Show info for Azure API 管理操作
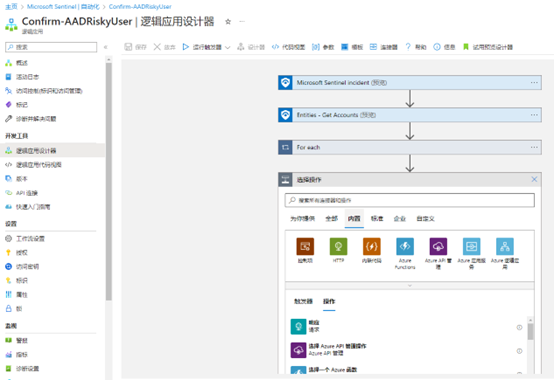Image resolution: width=554 pixels, height=380 pixels. (x=519, y=351)
